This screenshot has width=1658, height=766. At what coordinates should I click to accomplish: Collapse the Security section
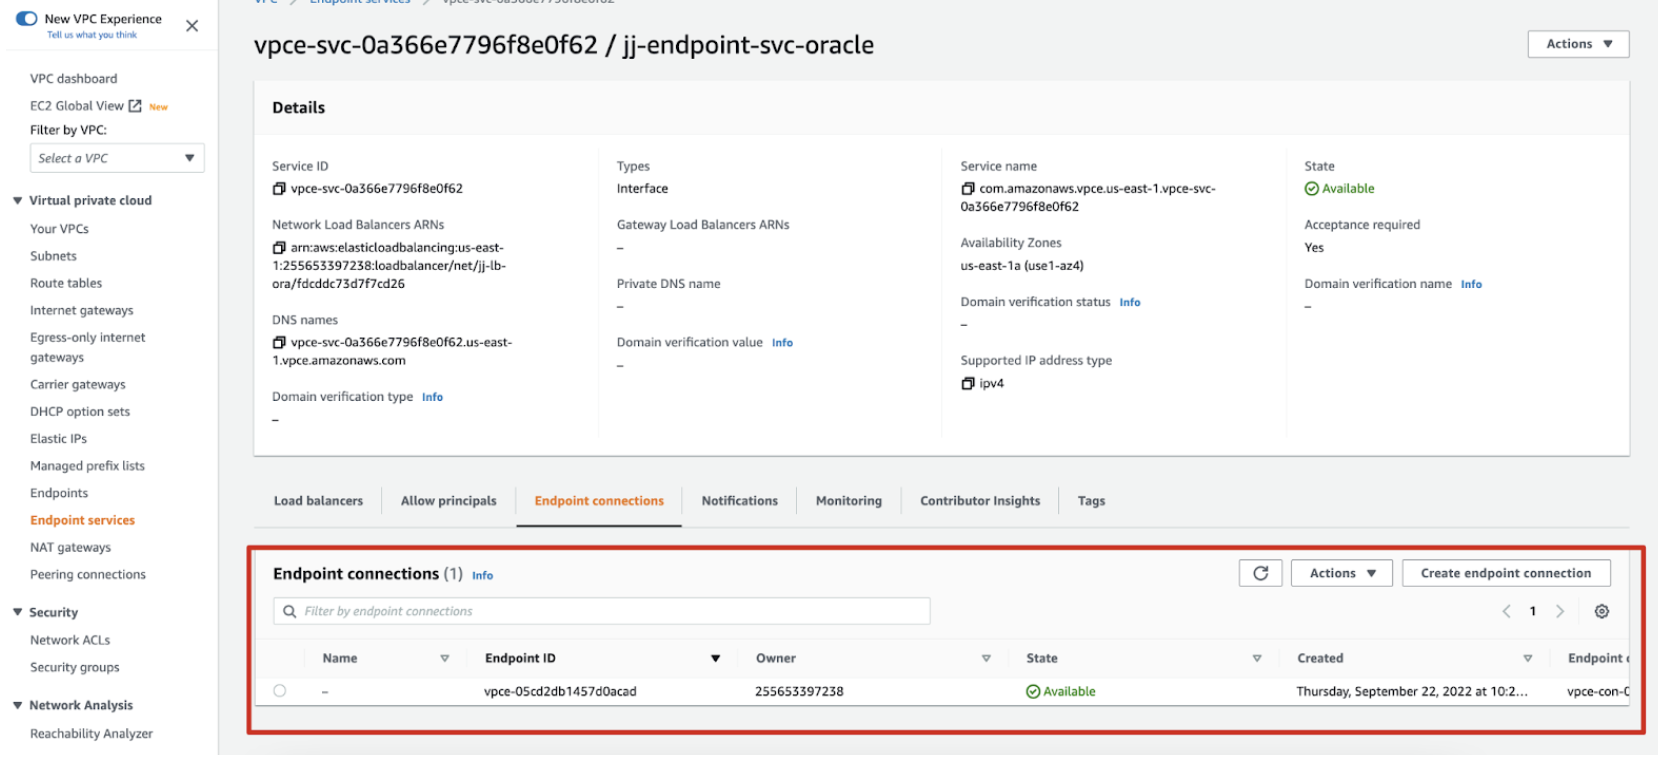[18, 613]
